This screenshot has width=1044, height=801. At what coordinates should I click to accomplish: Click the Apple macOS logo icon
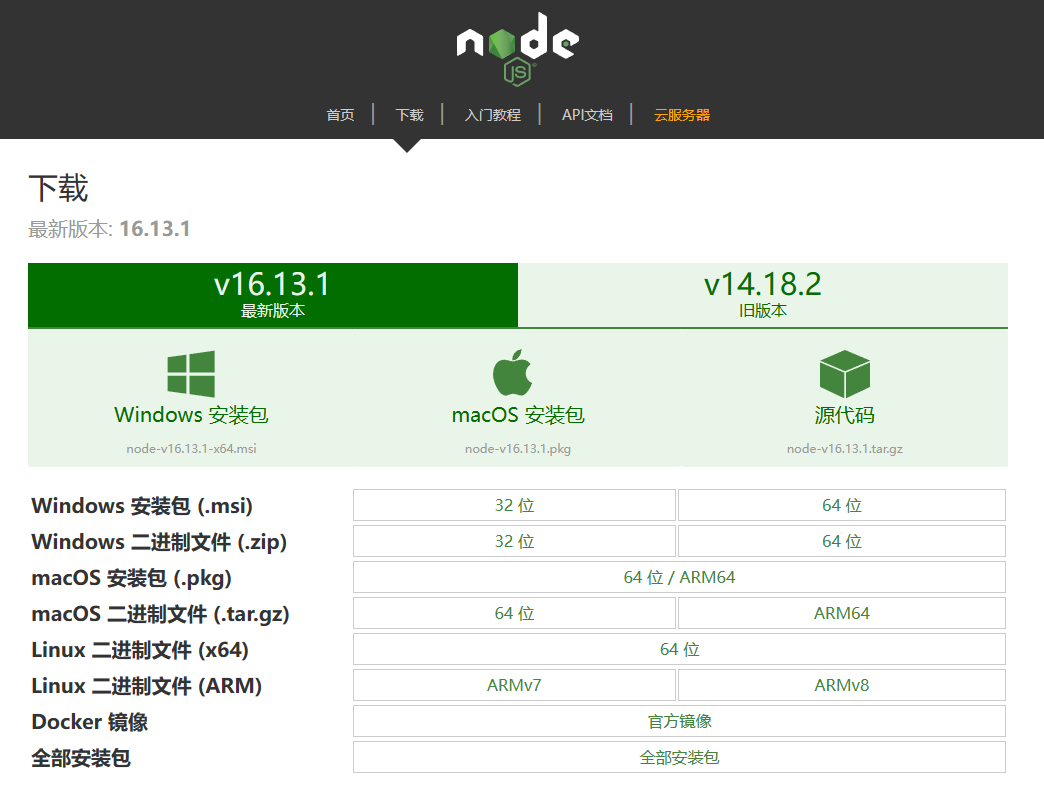[x=512, y=373]
